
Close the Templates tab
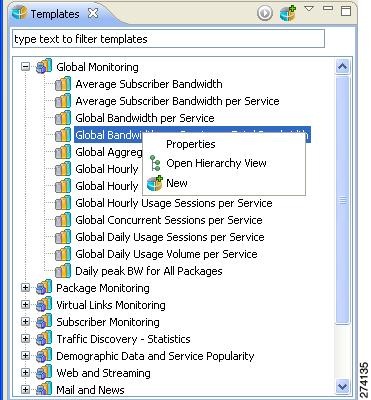[x=93, y=14]
